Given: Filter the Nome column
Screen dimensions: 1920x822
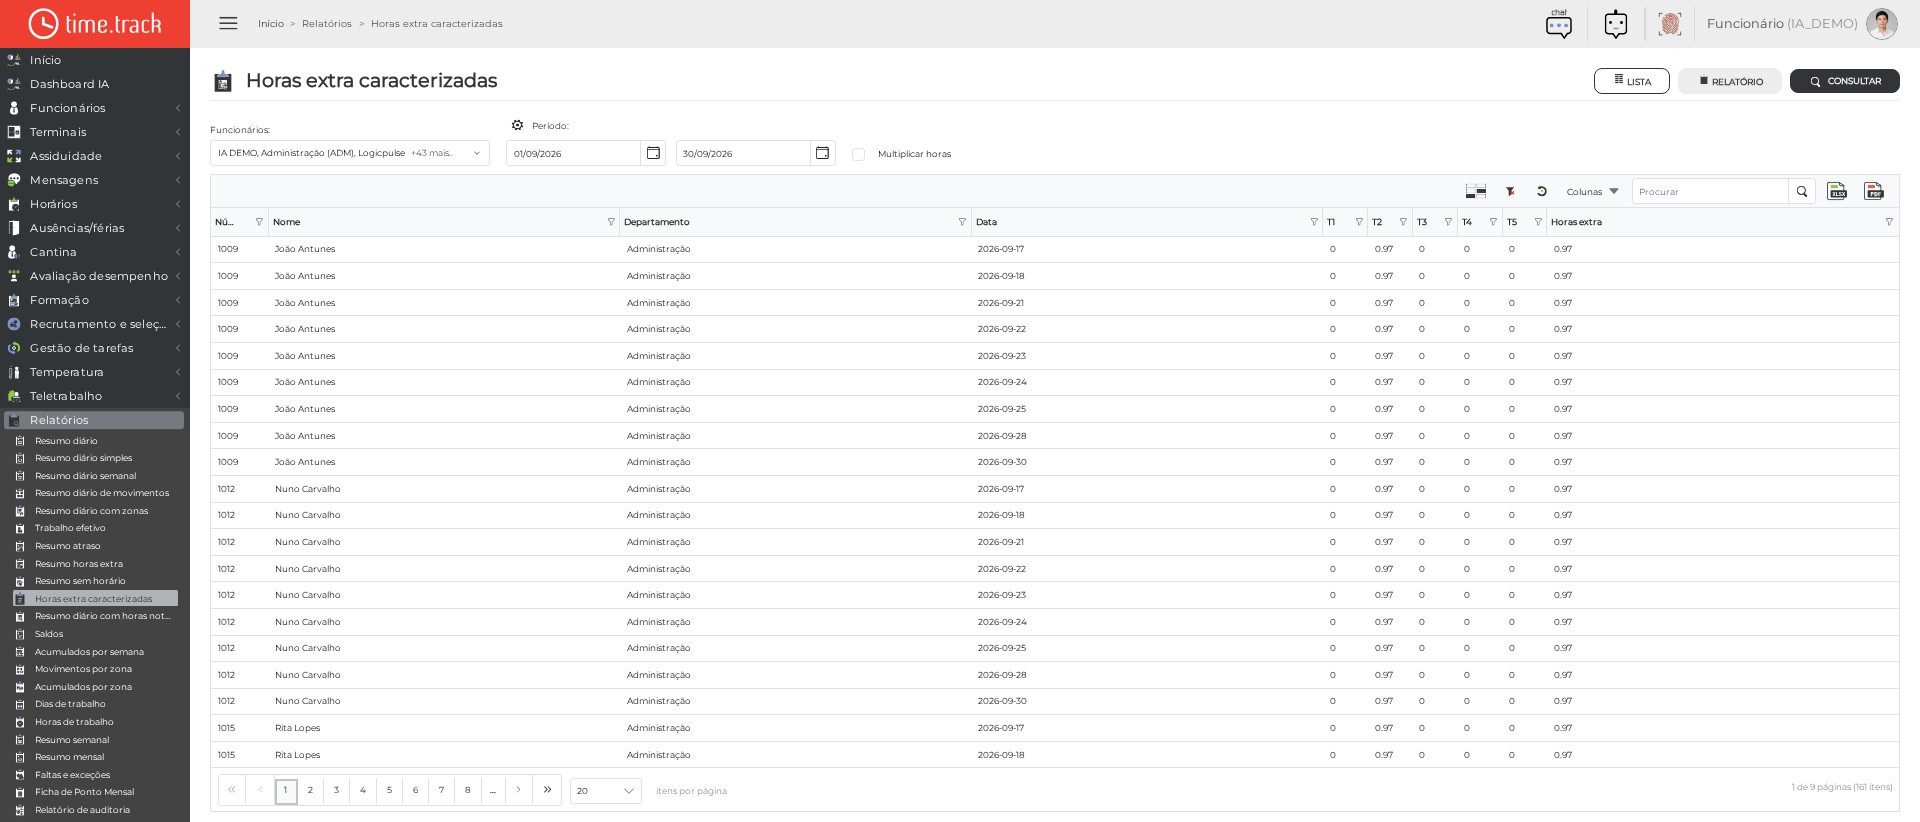Looking at the screenshot, I should coord(611,222).
